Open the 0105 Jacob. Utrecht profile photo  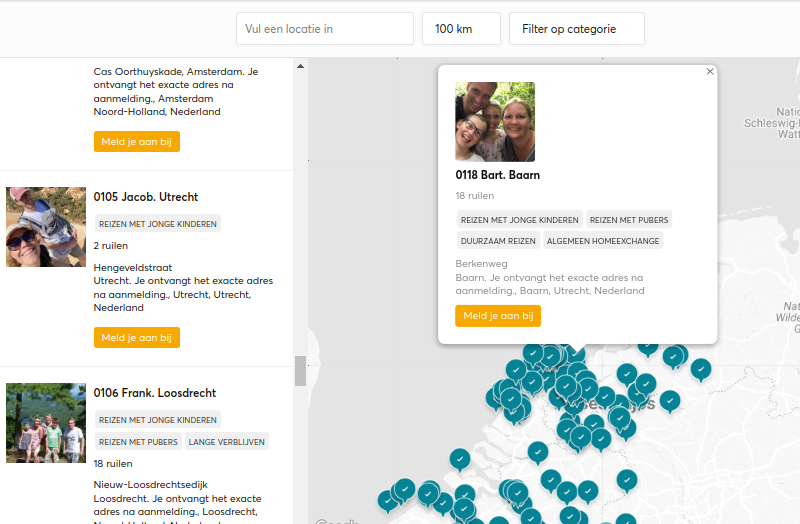click(x=46, y=227)
